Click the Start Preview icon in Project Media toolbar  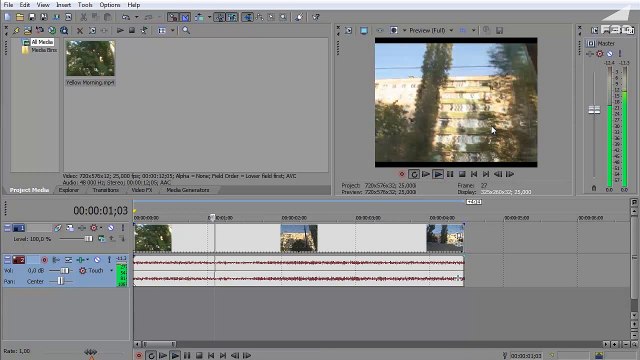tap(120, 31)
